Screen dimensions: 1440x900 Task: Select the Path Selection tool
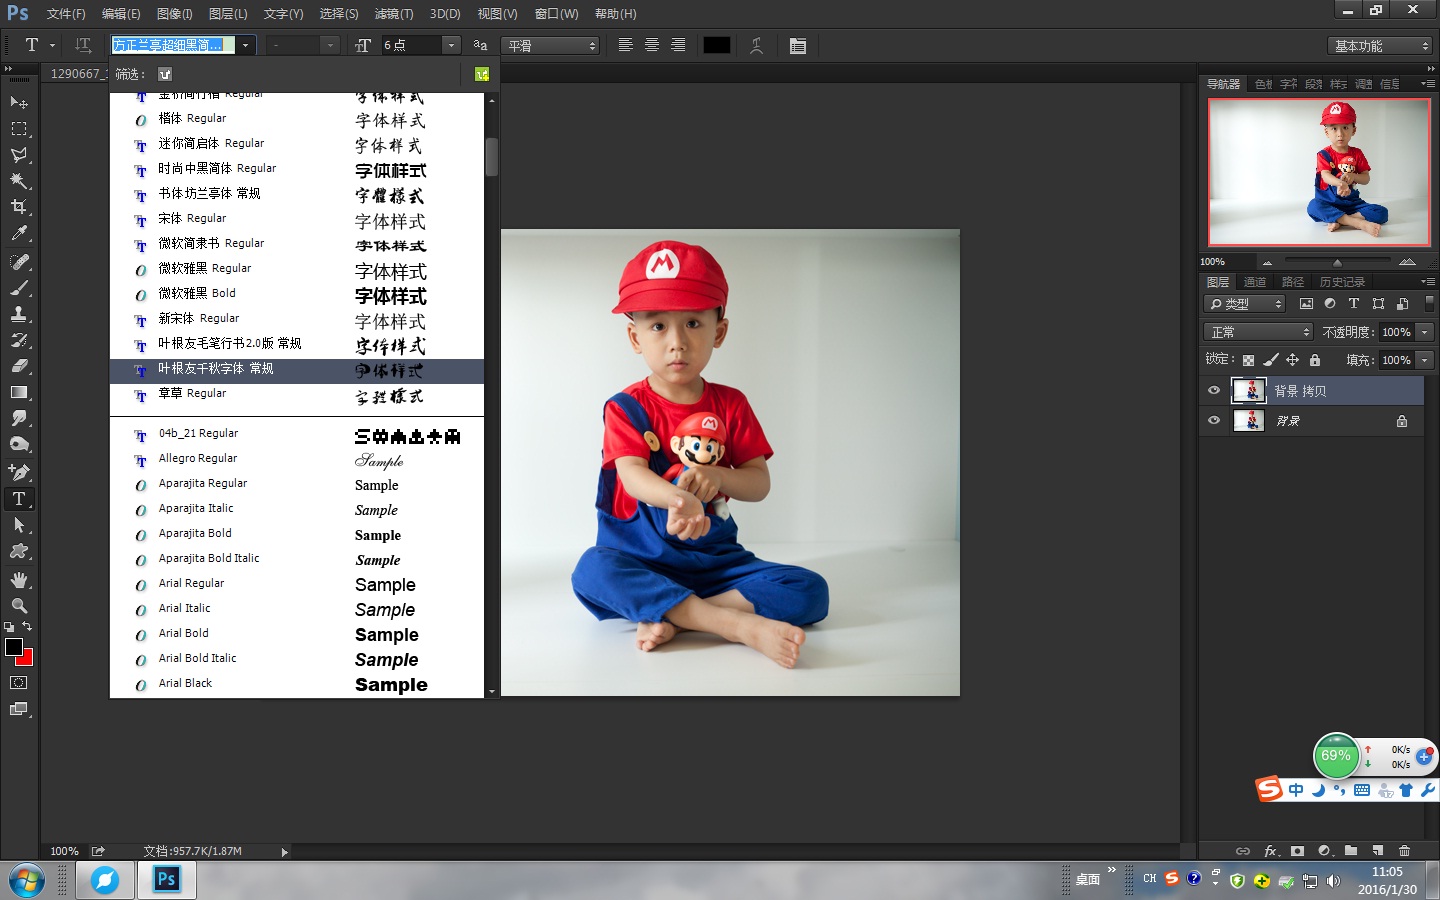click(19, 524)
